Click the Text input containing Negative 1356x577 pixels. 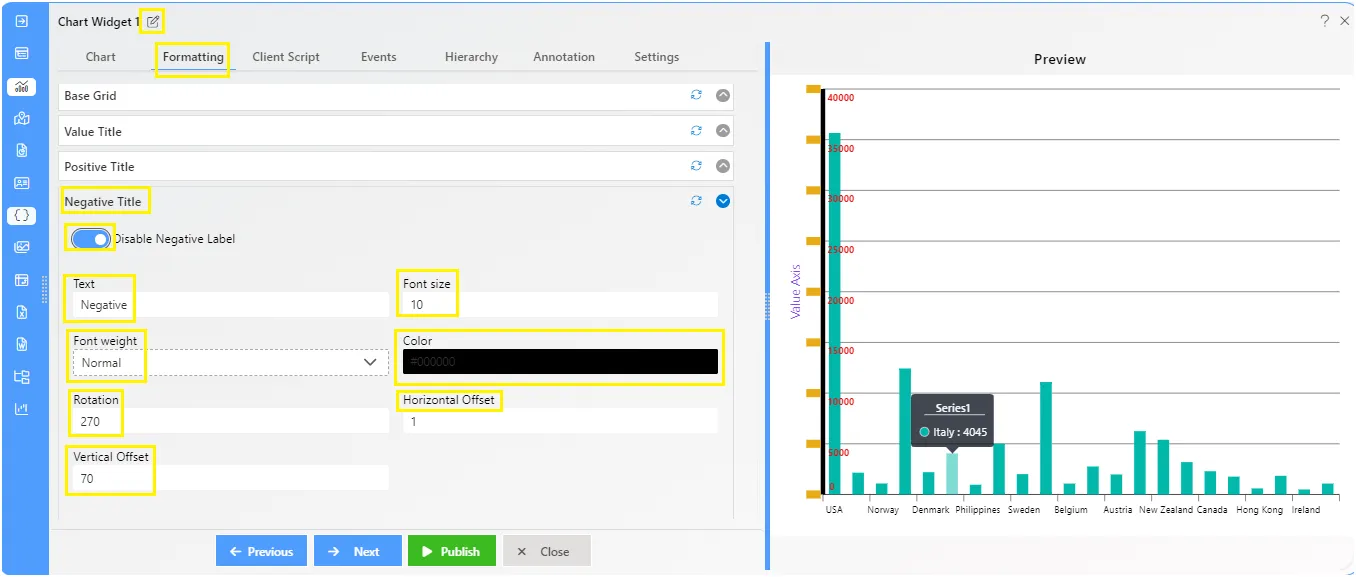(231, 305)
